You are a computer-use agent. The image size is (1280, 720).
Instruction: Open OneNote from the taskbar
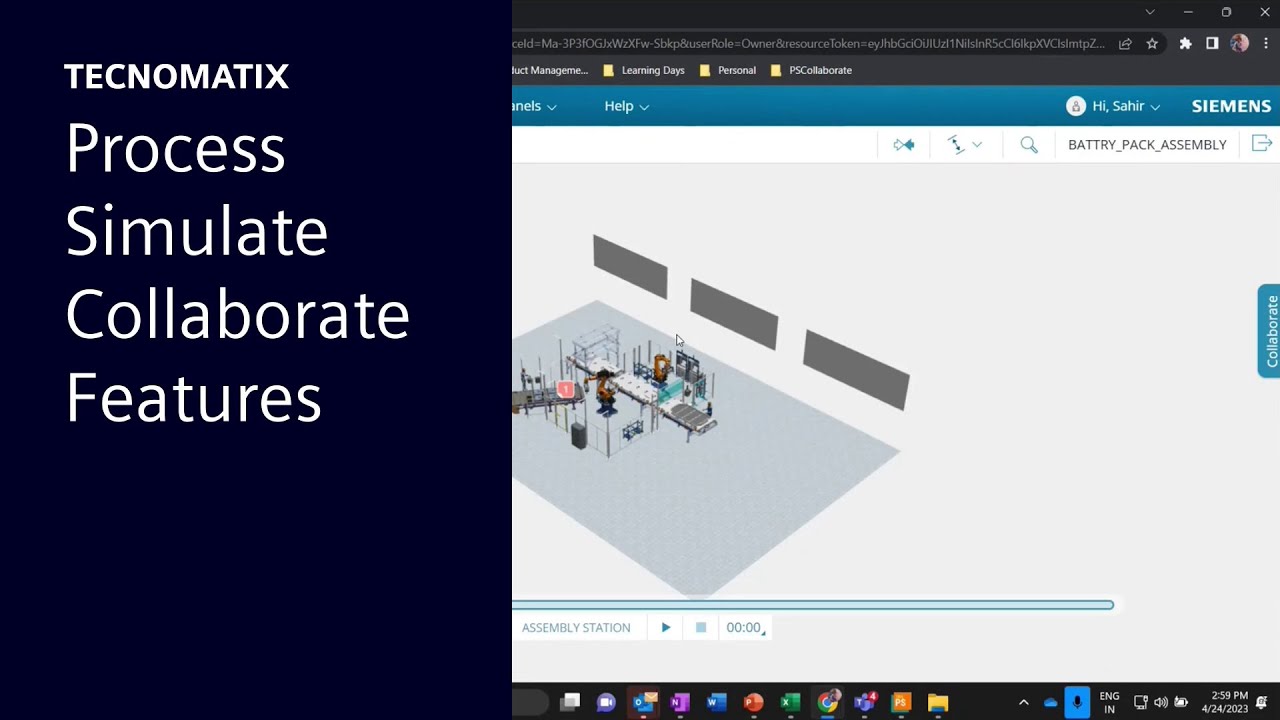point(680,702)
